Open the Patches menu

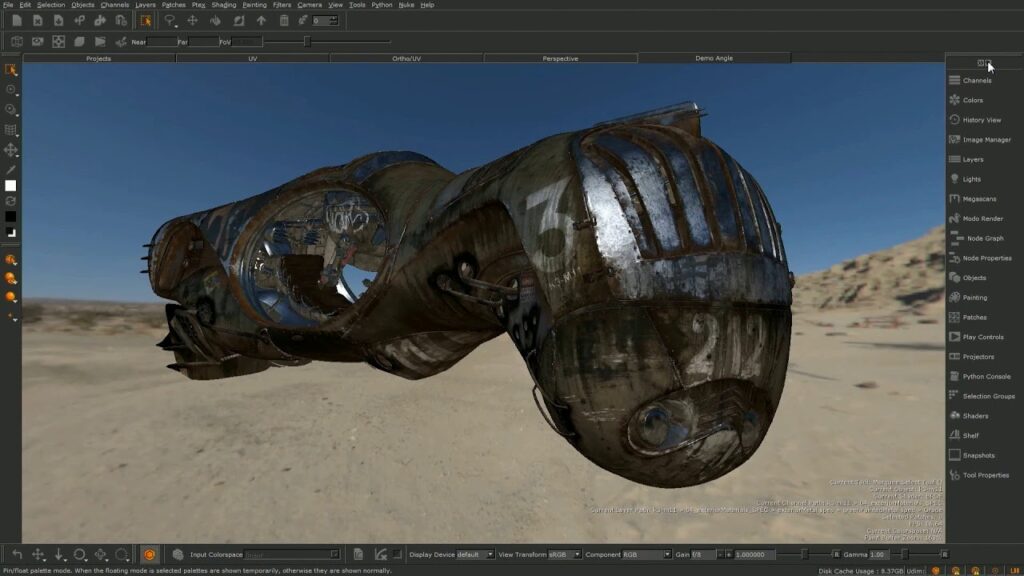[x=173, y=5]
